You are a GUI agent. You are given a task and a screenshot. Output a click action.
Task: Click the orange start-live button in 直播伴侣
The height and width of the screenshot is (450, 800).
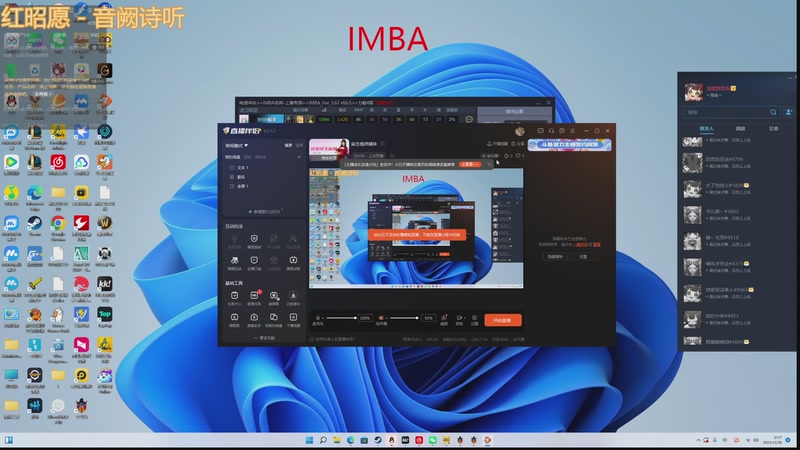(x=503, y=320)
